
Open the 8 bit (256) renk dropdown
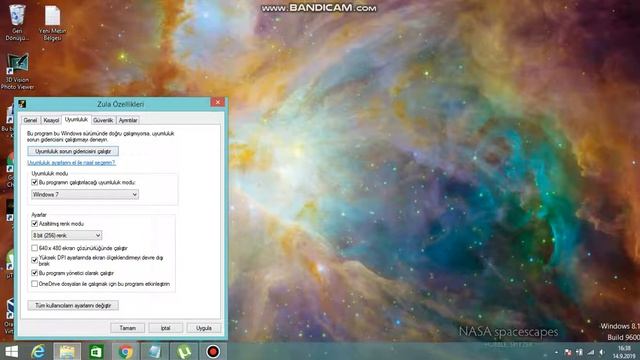[67, 235]
